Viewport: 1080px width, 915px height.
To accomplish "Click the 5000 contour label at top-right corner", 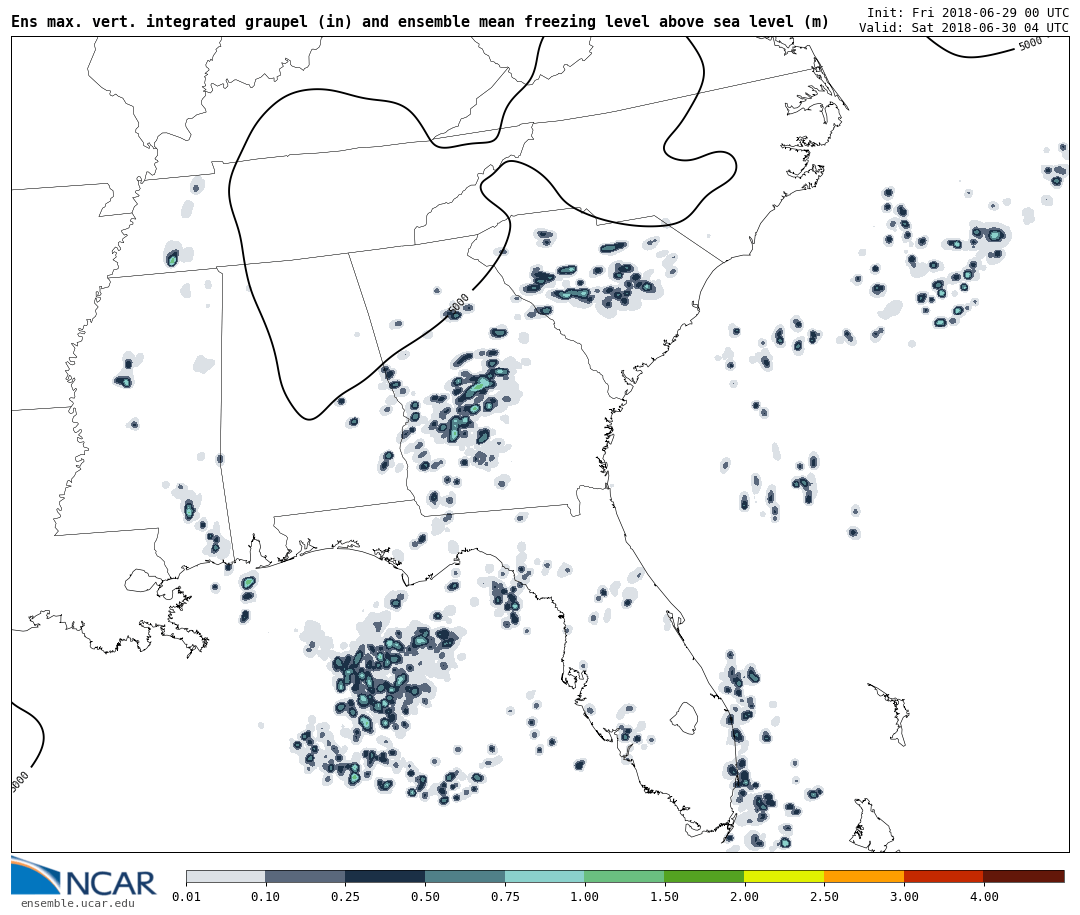I will pyautogui.click(x=1030, y=44).
